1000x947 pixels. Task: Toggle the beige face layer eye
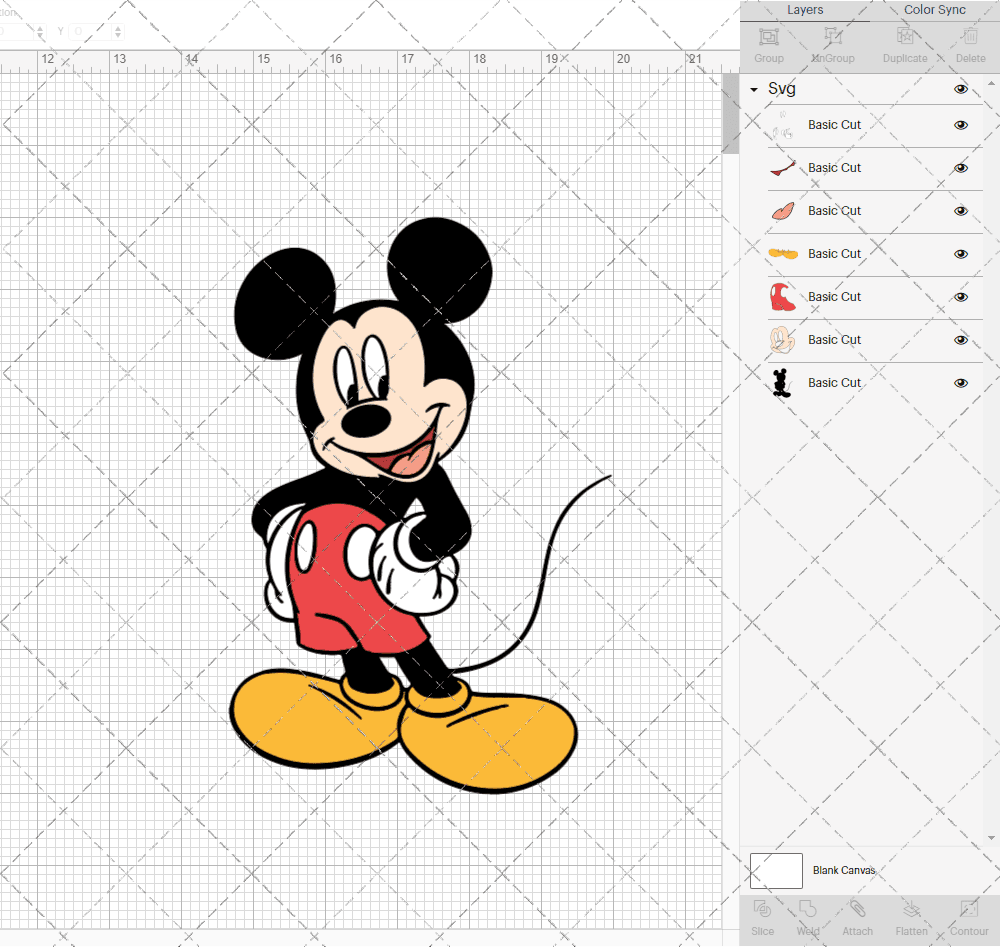[x=960, y=340]
